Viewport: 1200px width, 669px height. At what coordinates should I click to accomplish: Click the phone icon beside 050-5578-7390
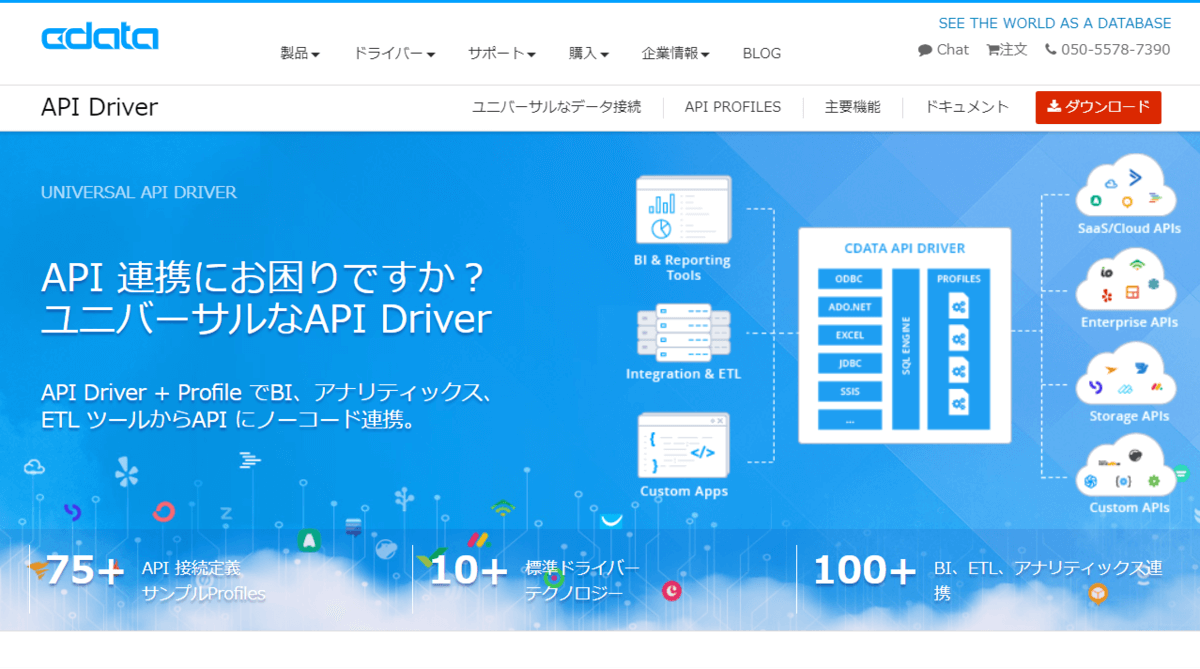point(1051,50)
